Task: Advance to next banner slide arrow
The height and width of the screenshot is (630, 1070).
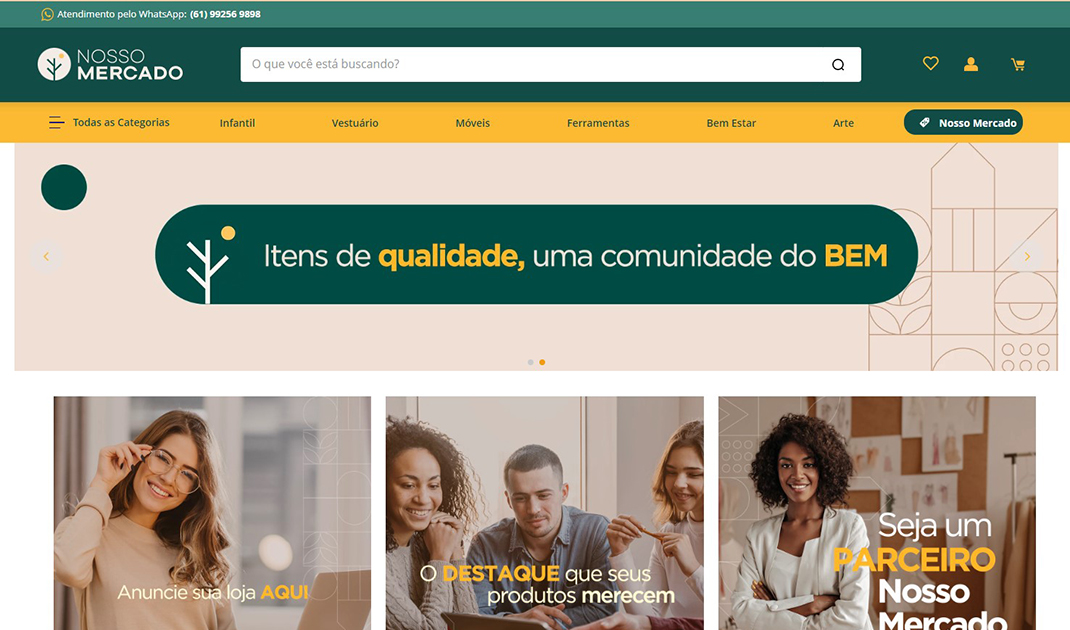Action: pyautogui.click(x=1026, y=257)
